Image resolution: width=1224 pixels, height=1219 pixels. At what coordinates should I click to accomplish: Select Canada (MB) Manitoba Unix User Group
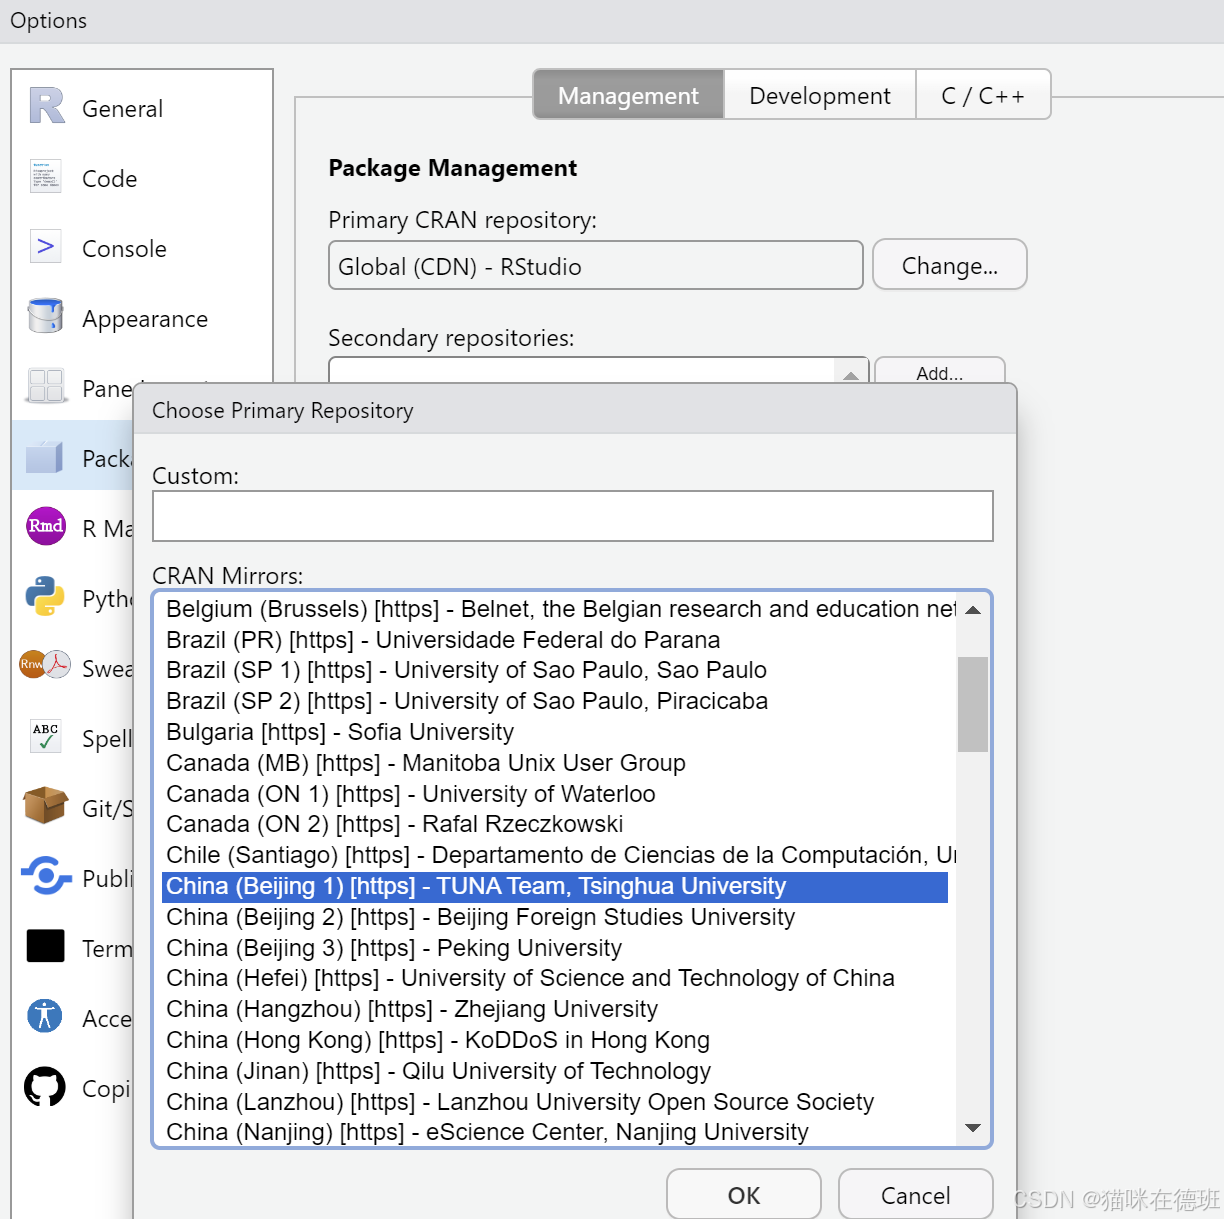click(555, 763)
